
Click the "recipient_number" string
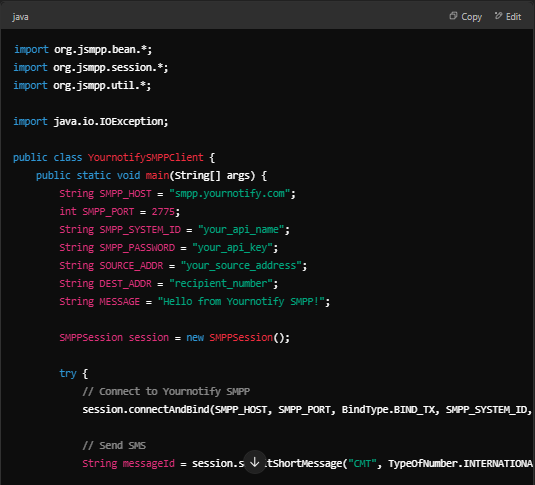pyautogui.click(x=221, y=283)
